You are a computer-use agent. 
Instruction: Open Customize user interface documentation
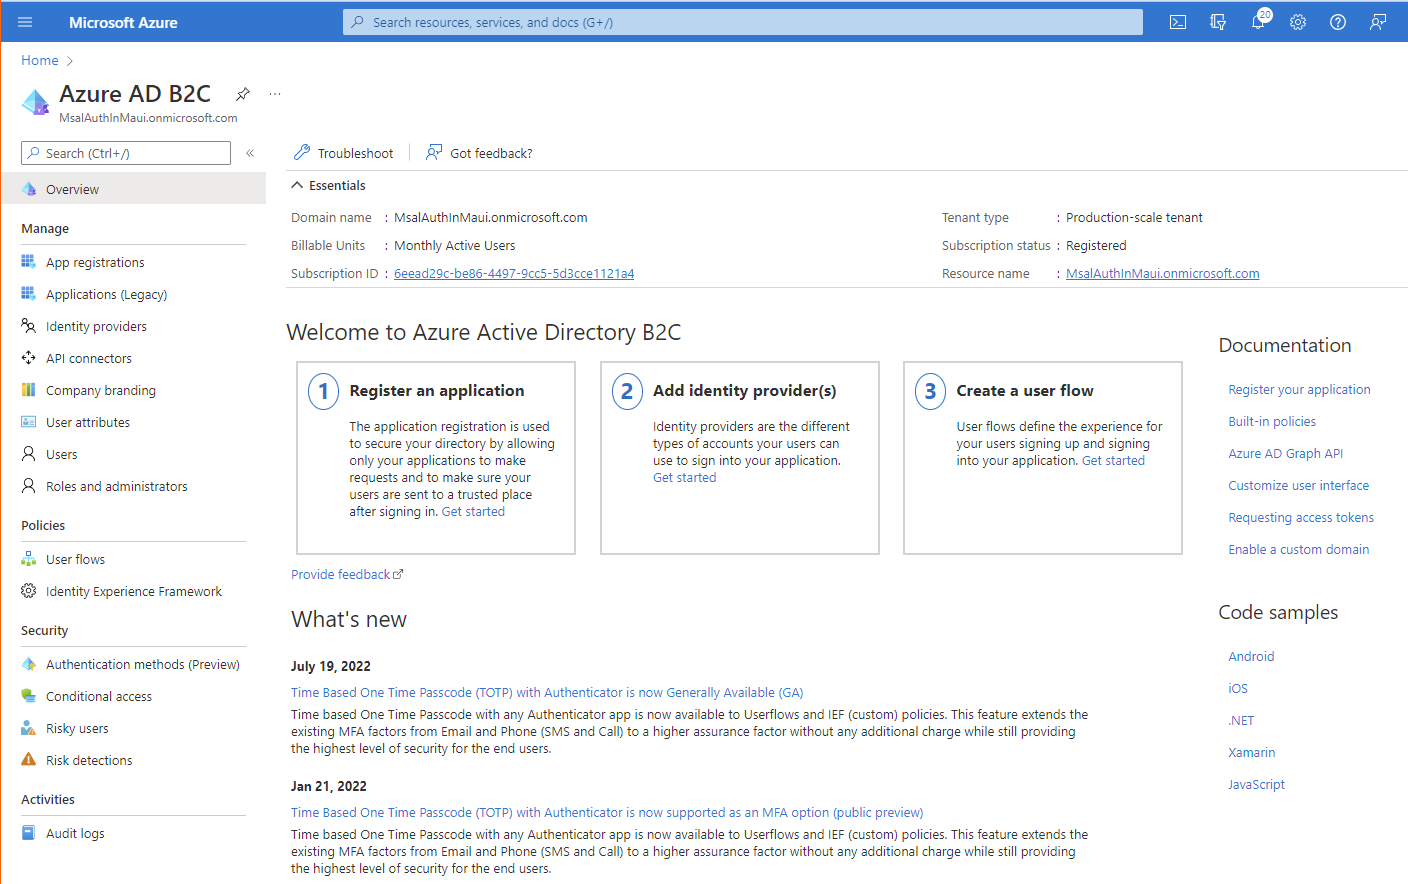[1298, 485]
